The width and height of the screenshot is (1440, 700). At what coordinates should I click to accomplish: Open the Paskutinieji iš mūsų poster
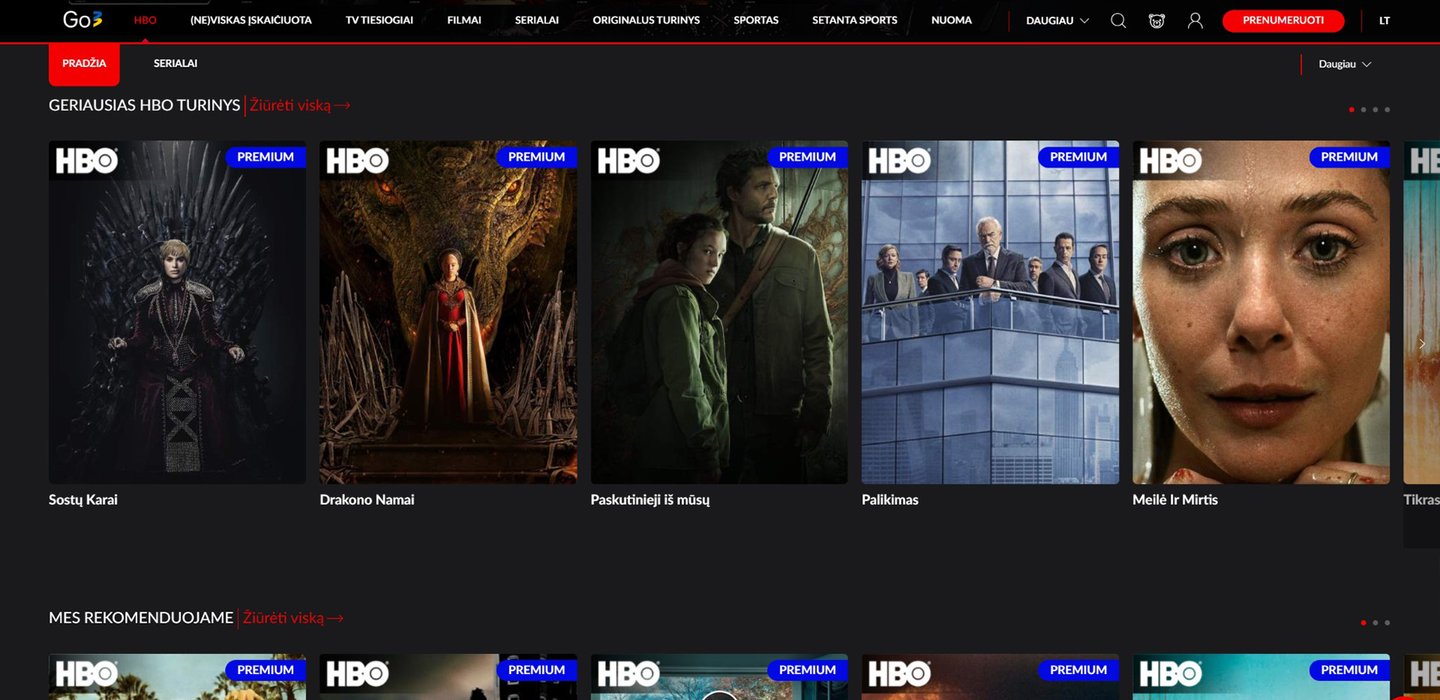pyautogui.click(x=719, y=312)
